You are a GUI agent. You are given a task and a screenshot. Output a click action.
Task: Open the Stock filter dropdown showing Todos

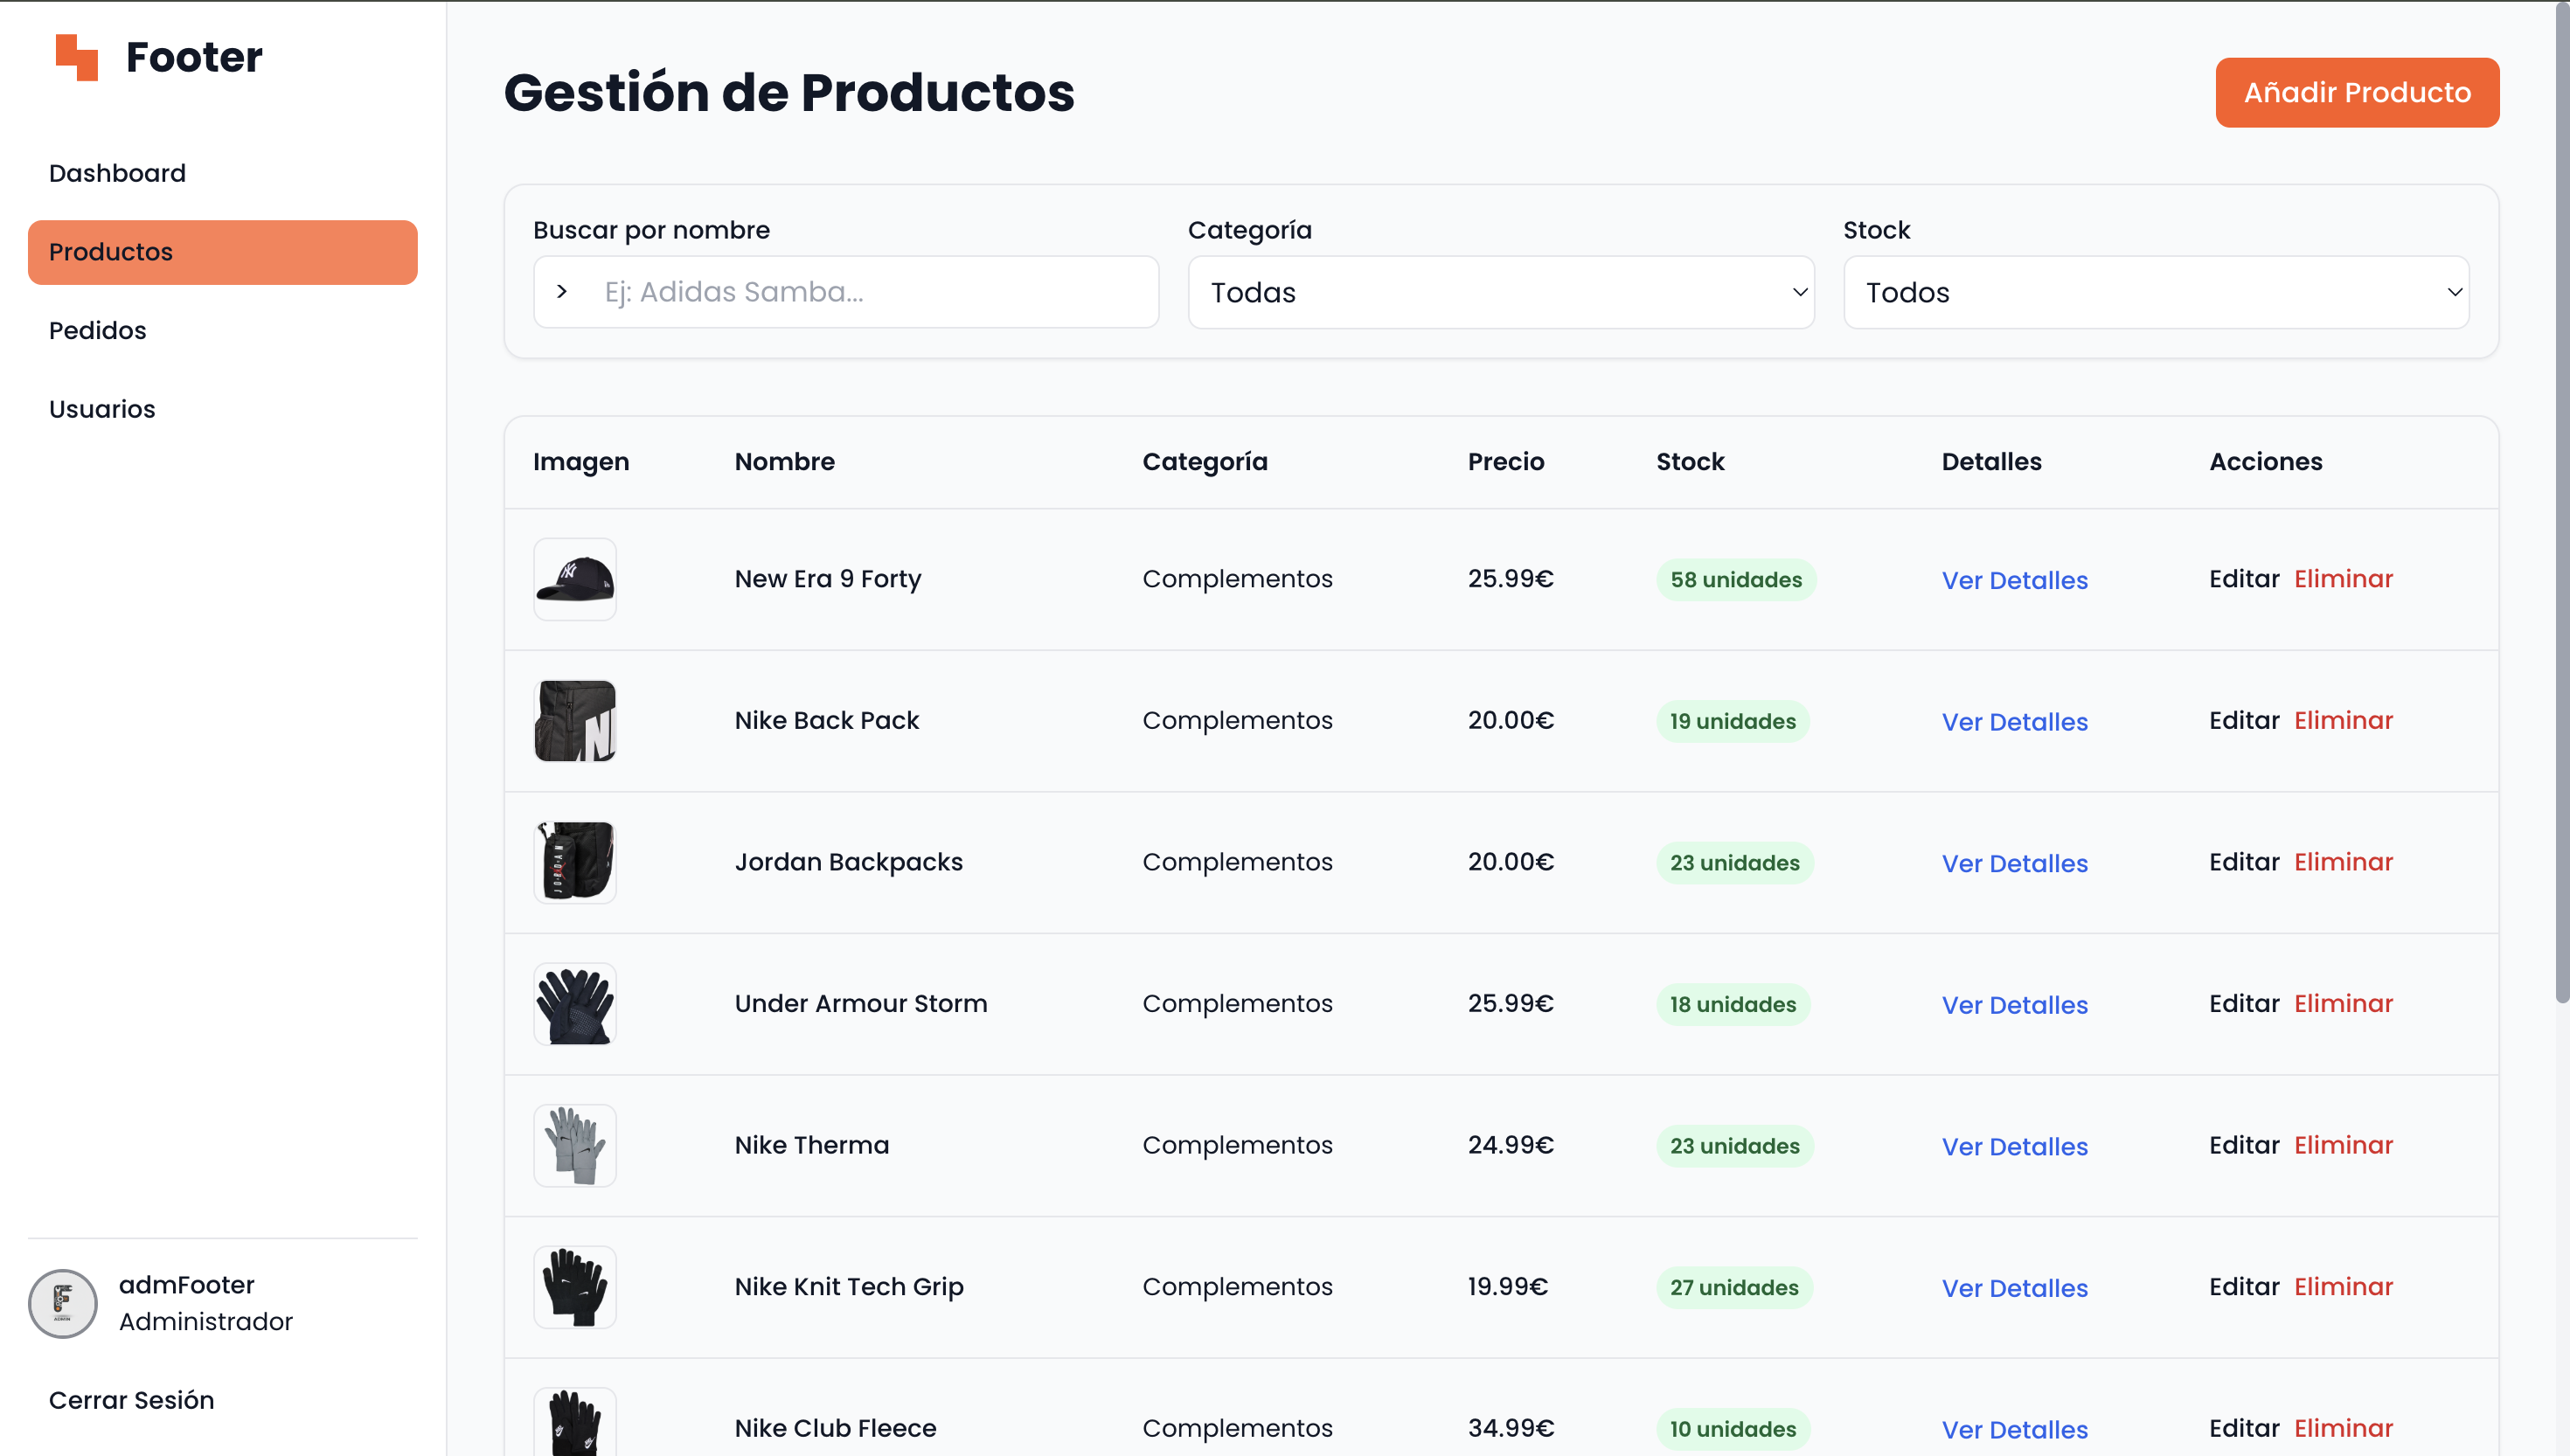pos(2156,292)
